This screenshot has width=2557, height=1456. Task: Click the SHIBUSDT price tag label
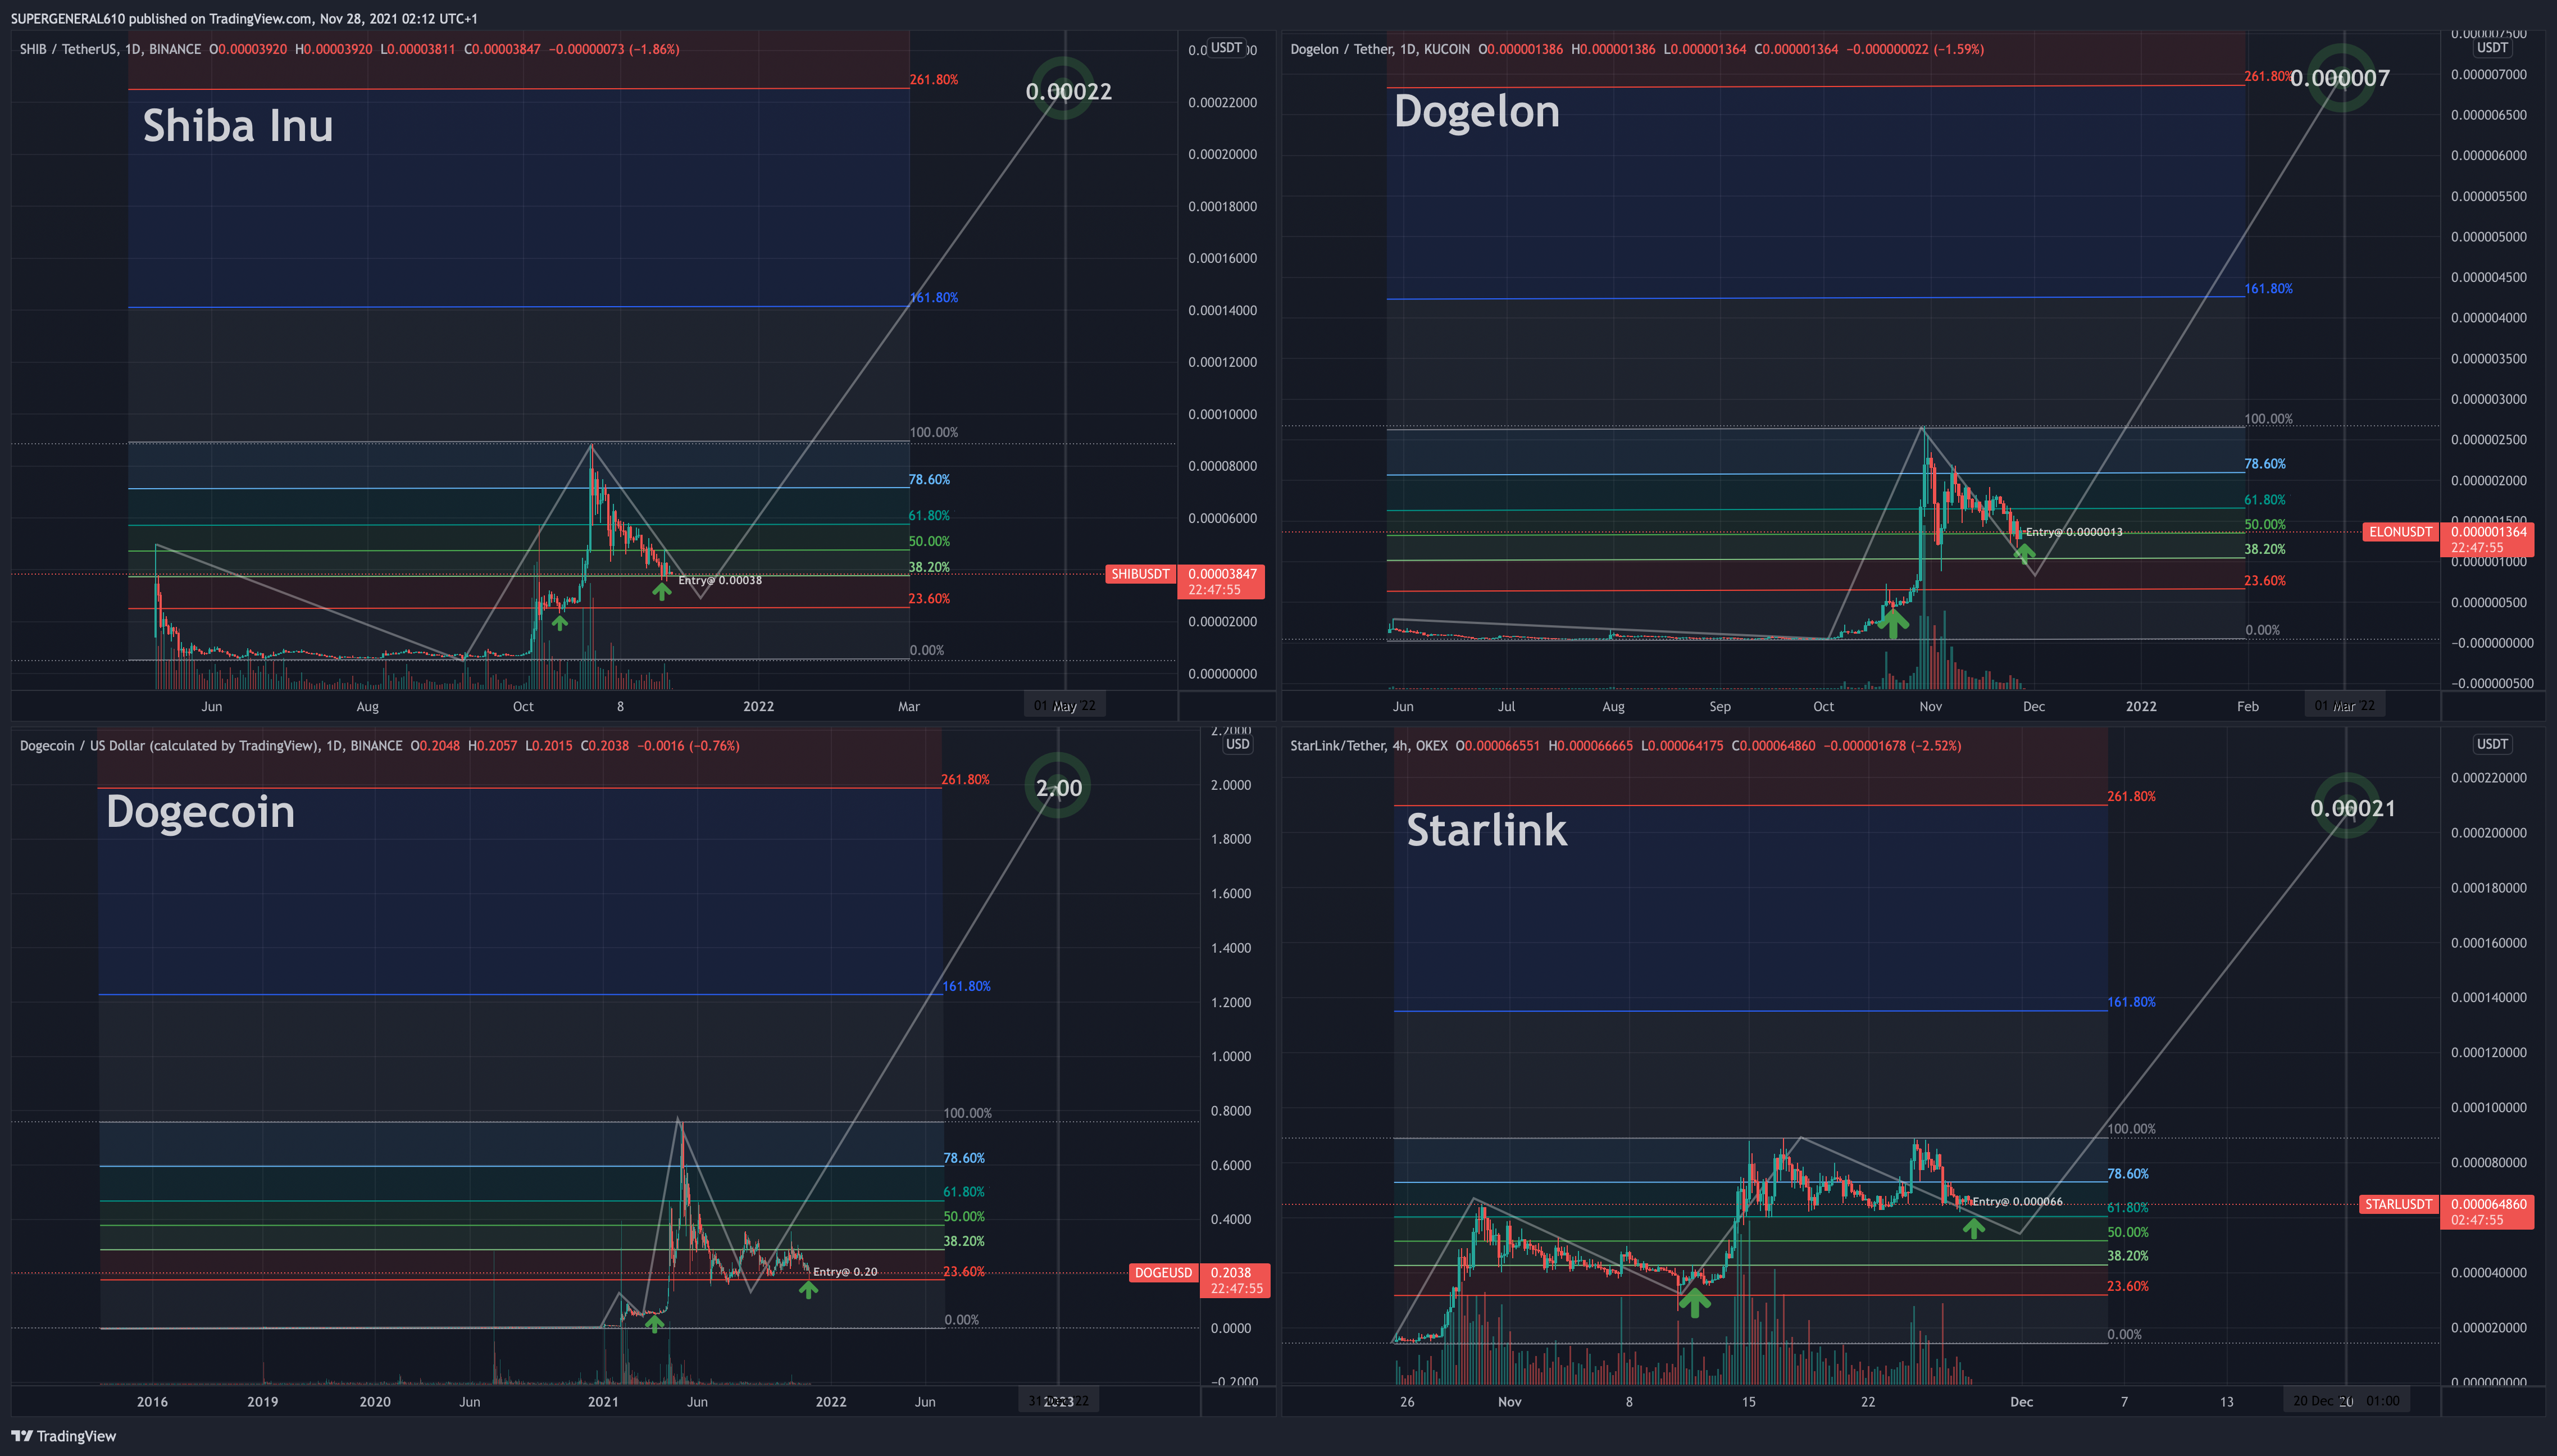[x=1140, y=574]
